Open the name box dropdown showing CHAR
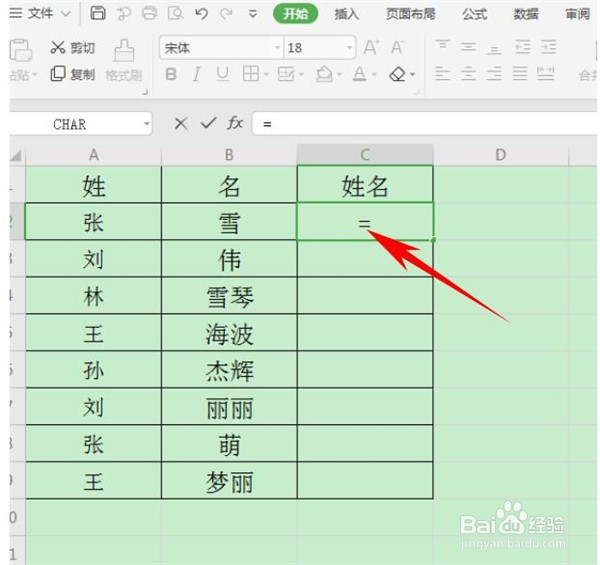This screenshot has height=565, width=600. (x=147, y=124)
